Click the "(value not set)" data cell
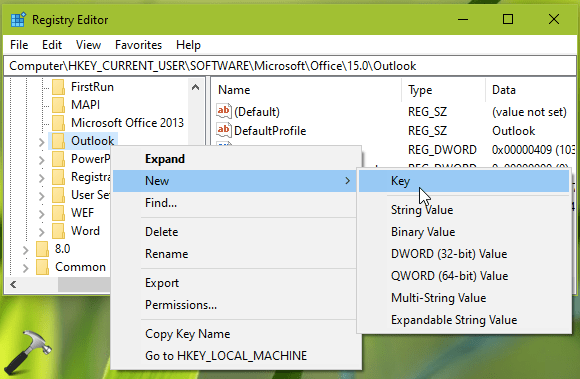 (529, 112)
